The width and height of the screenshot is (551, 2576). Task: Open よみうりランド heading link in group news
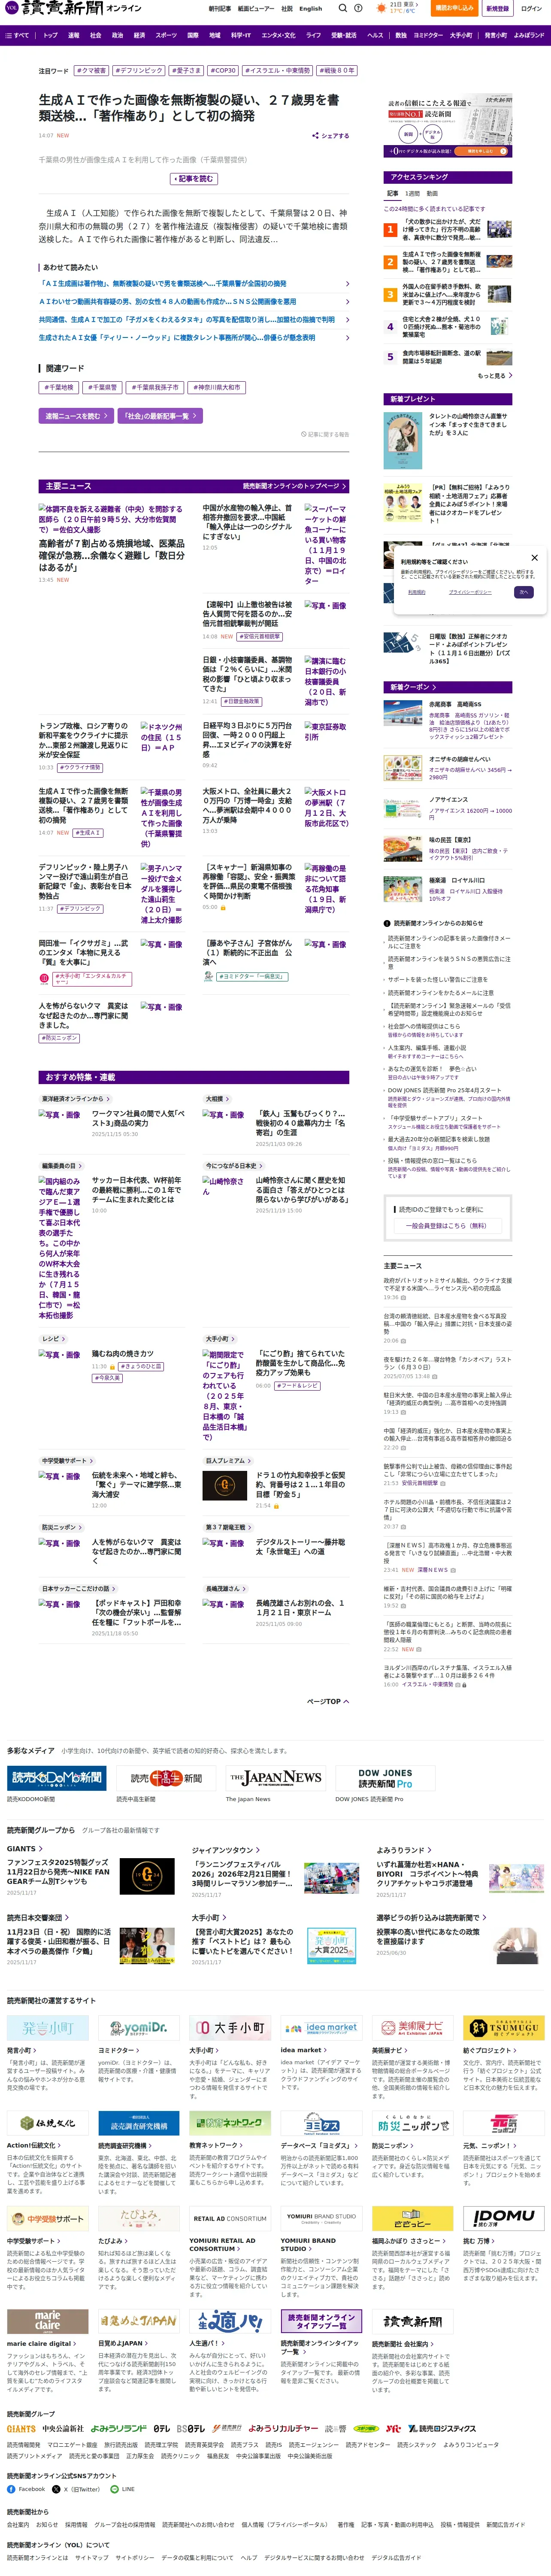click(x=404, y=1850)
